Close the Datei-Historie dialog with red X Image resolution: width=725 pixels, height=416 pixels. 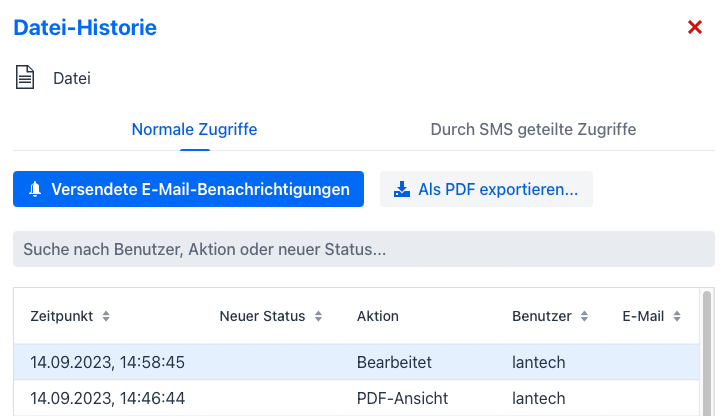[x=695, y=28]
